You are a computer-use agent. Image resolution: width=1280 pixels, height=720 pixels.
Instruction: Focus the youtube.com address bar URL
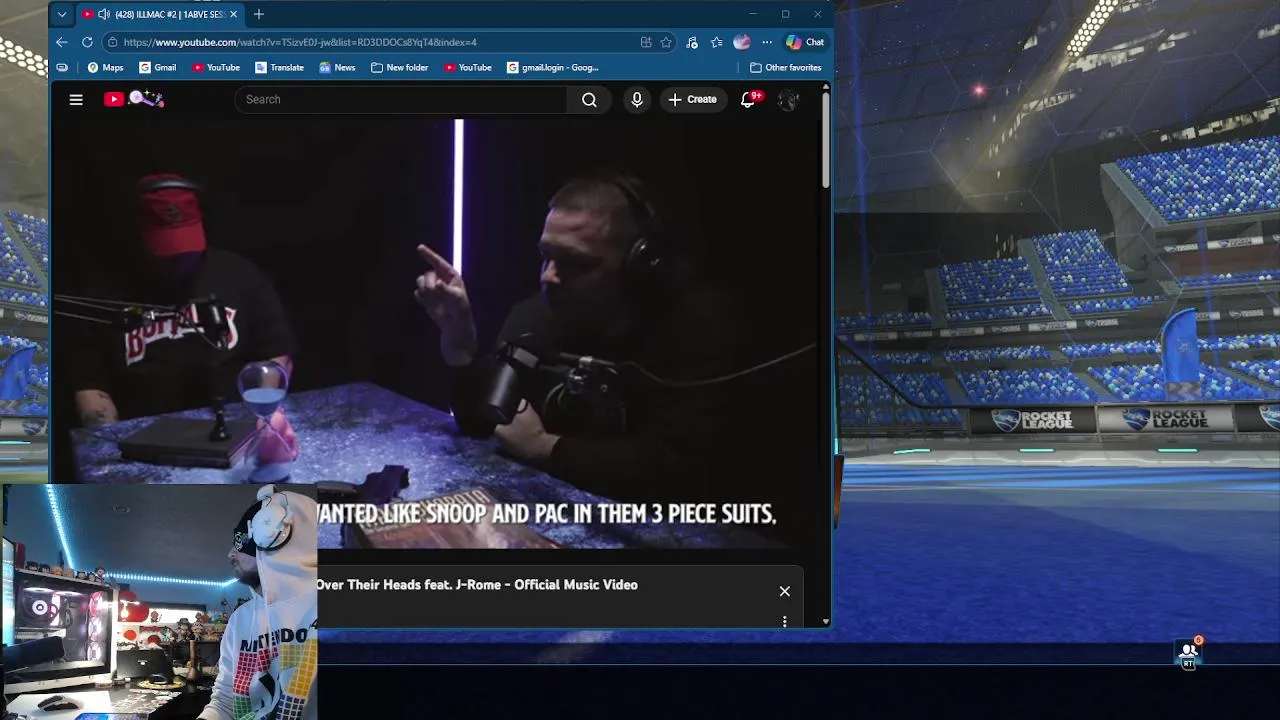tap(300, 42)
